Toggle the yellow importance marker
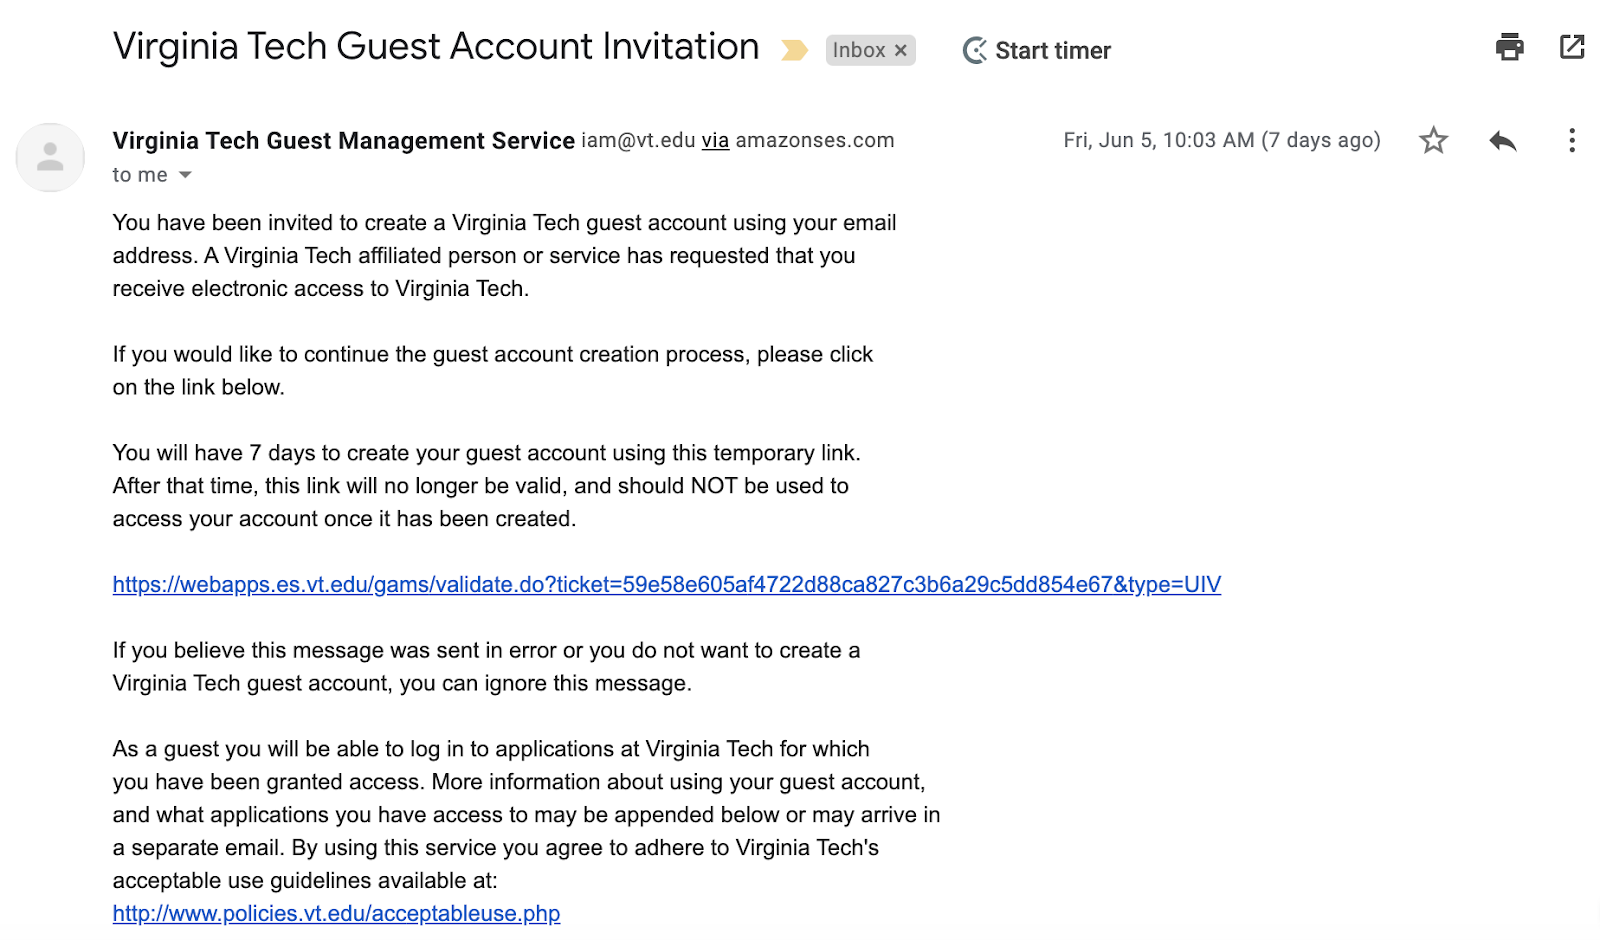1600x940 pixels. (794, 50)
